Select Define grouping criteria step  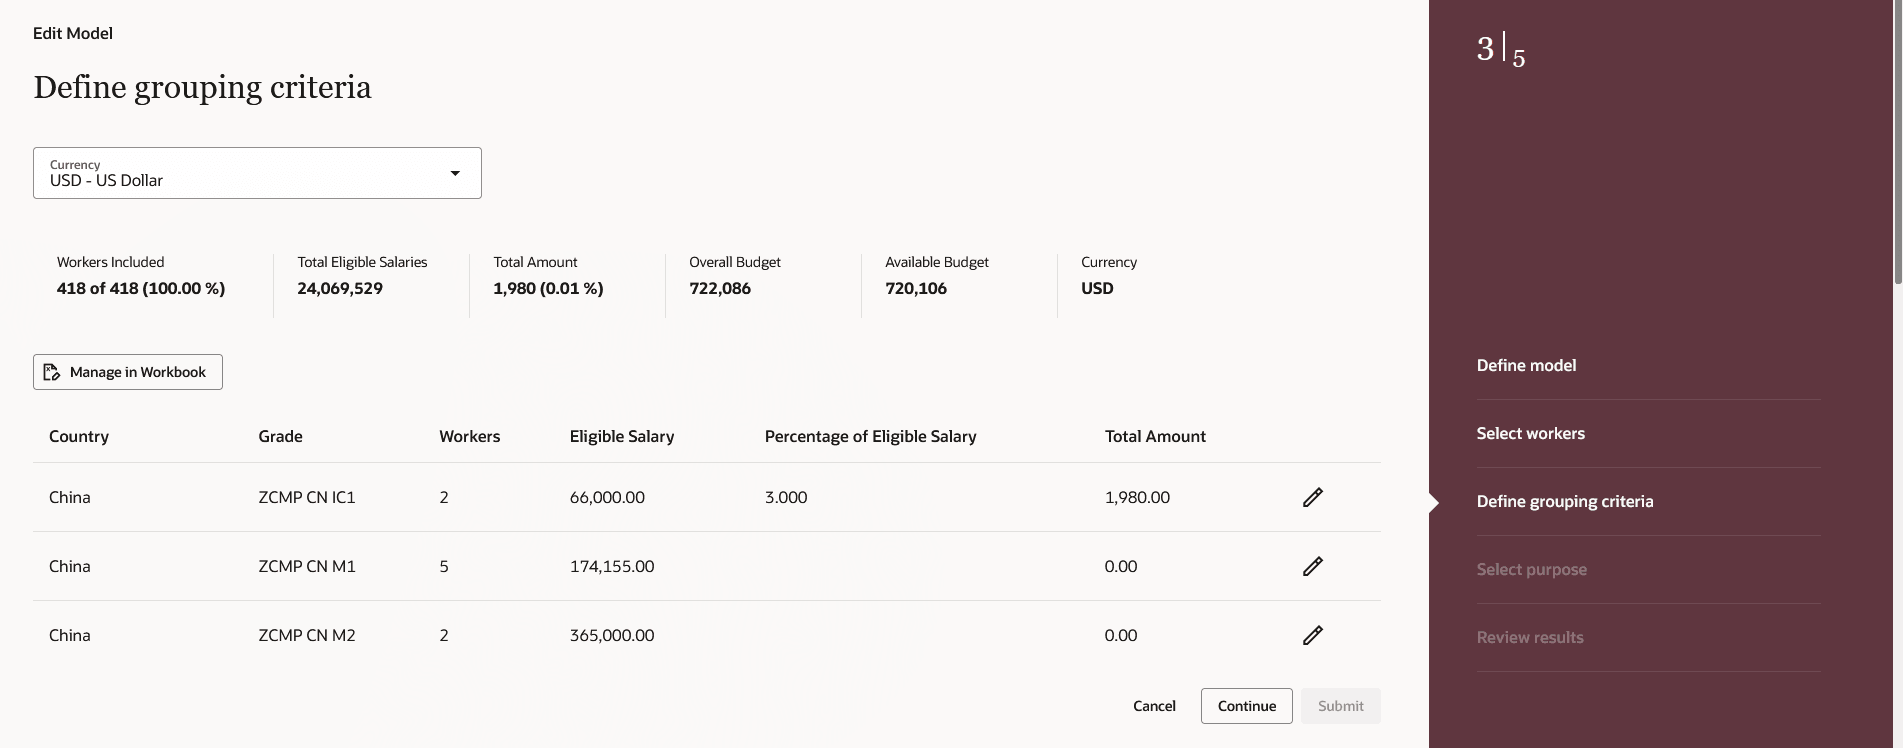click(x=1564, y=501)
